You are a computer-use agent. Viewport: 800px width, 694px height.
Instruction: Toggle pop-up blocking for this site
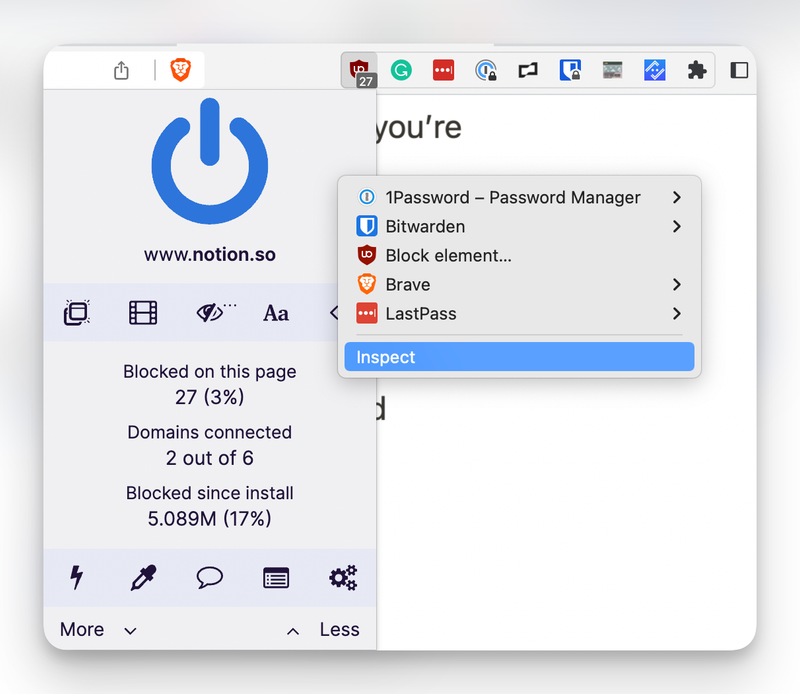[77, 312]
